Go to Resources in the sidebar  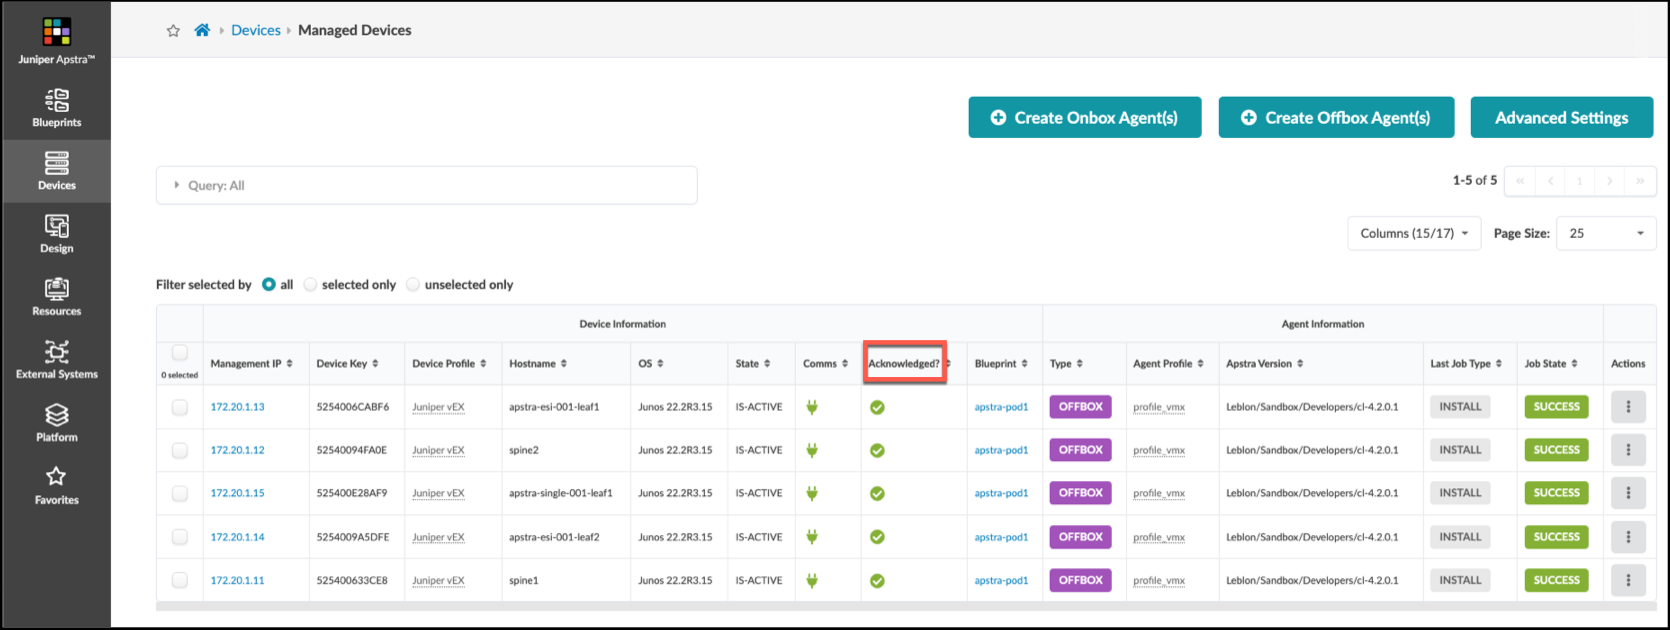(56, 297)
